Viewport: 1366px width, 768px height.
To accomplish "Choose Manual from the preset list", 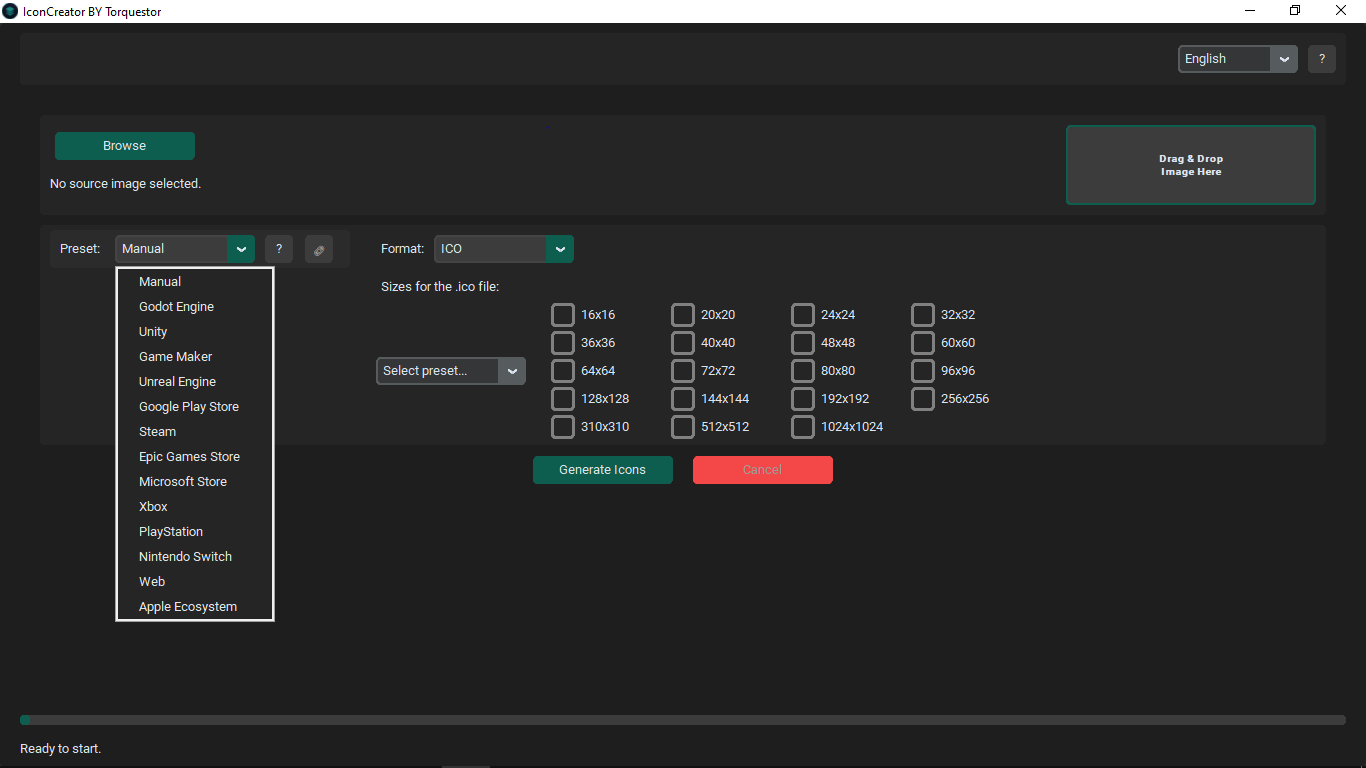I will click(x=195, y=282).
